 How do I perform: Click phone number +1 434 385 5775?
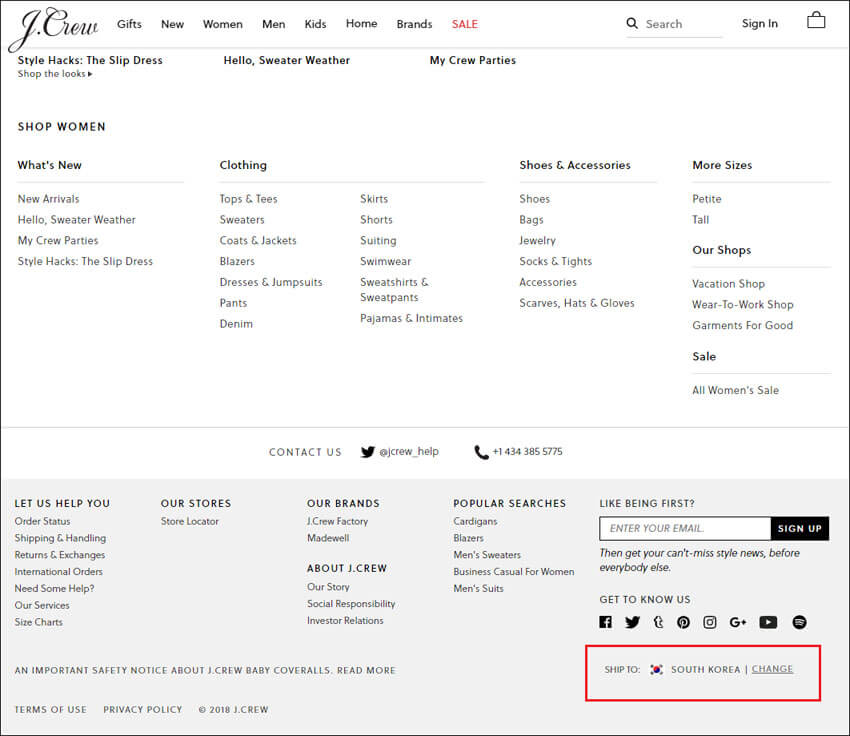[527, 451]
